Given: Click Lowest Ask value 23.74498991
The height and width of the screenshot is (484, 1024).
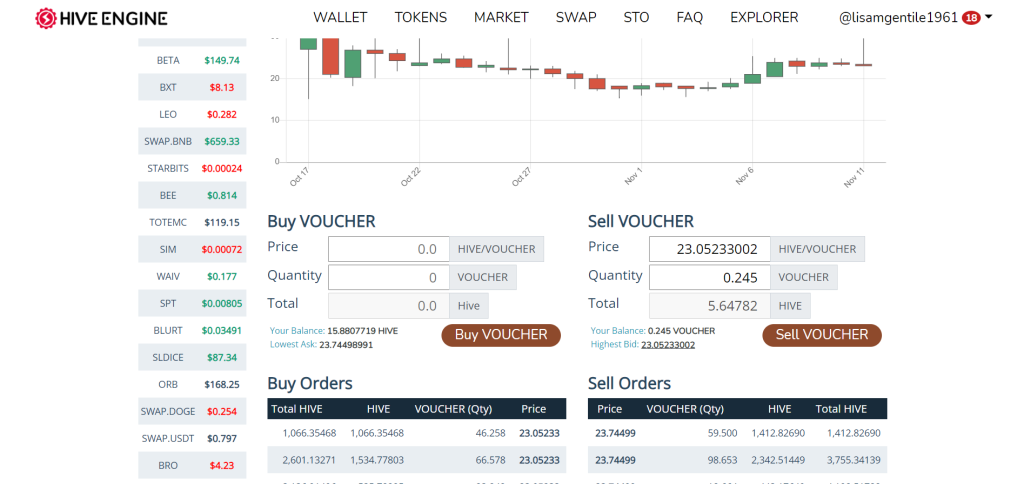Looking at the screenshot, I should pos(346,345).
